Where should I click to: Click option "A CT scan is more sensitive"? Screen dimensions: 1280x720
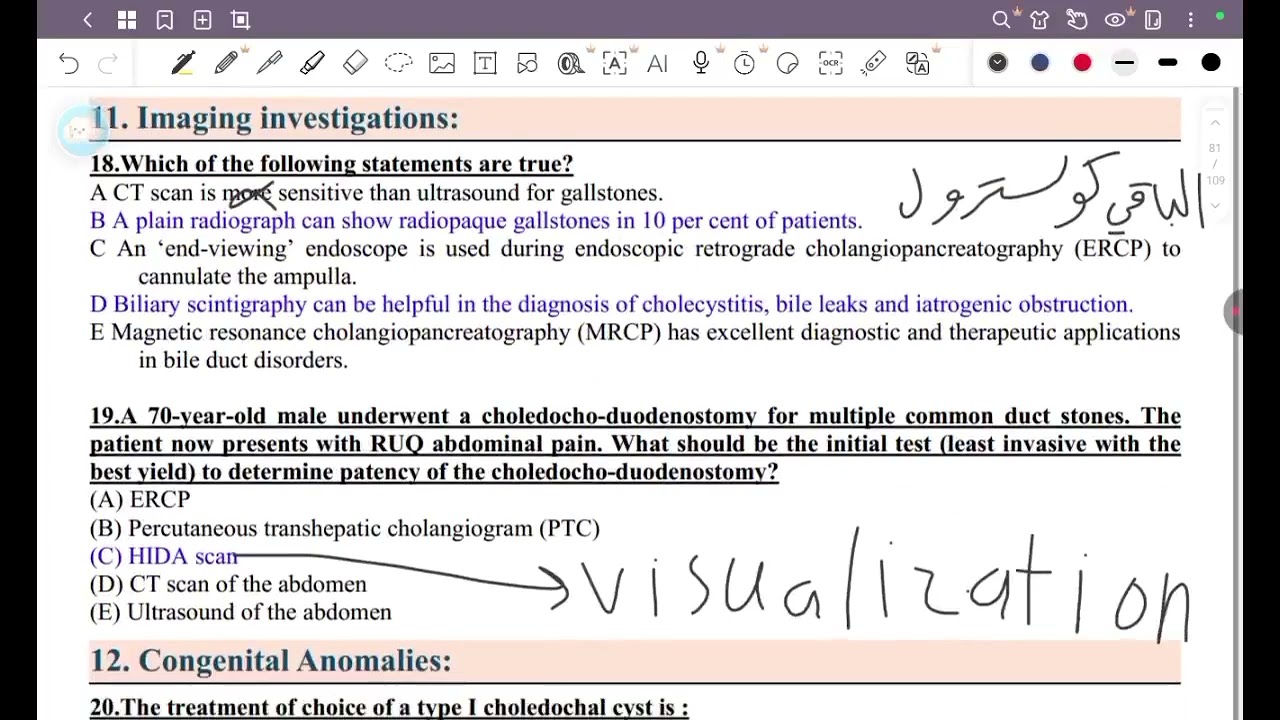click(376, 193)
